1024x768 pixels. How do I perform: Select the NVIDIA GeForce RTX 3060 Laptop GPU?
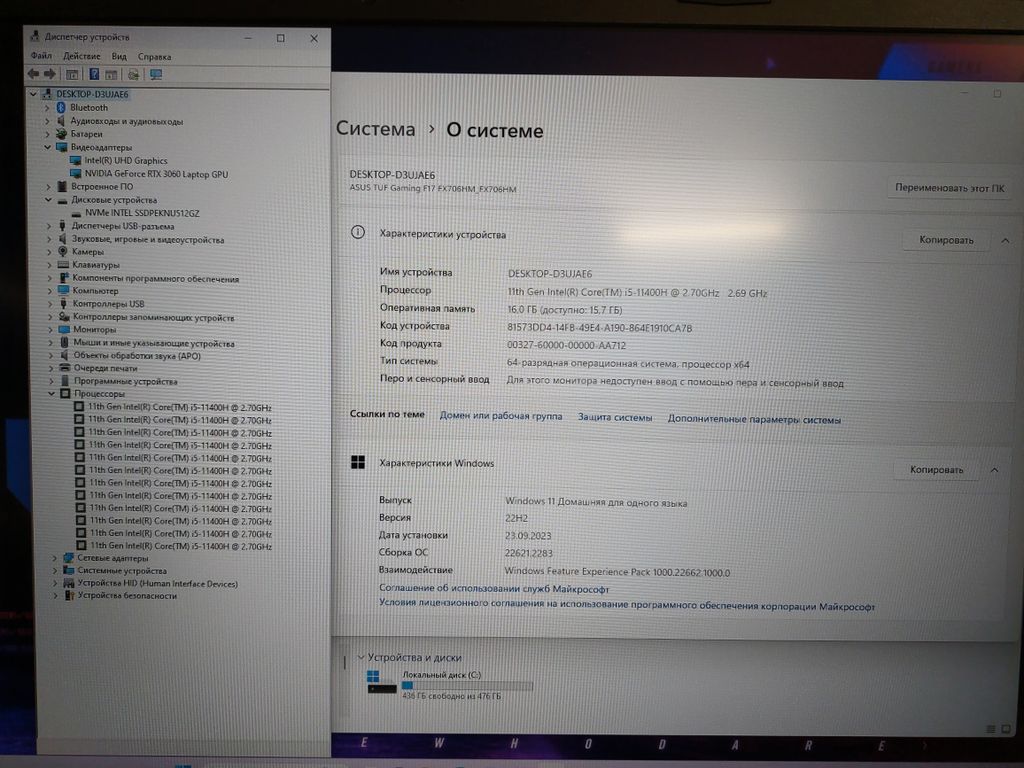[155, 174]
